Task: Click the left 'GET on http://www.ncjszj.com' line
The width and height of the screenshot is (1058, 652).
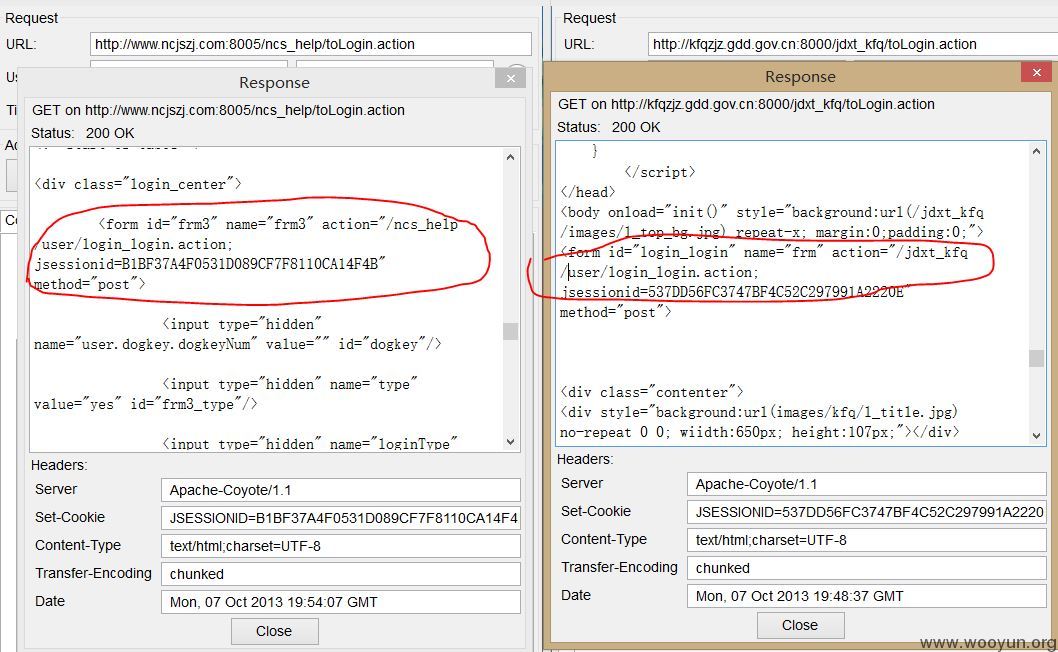Action: pos(219,111)
